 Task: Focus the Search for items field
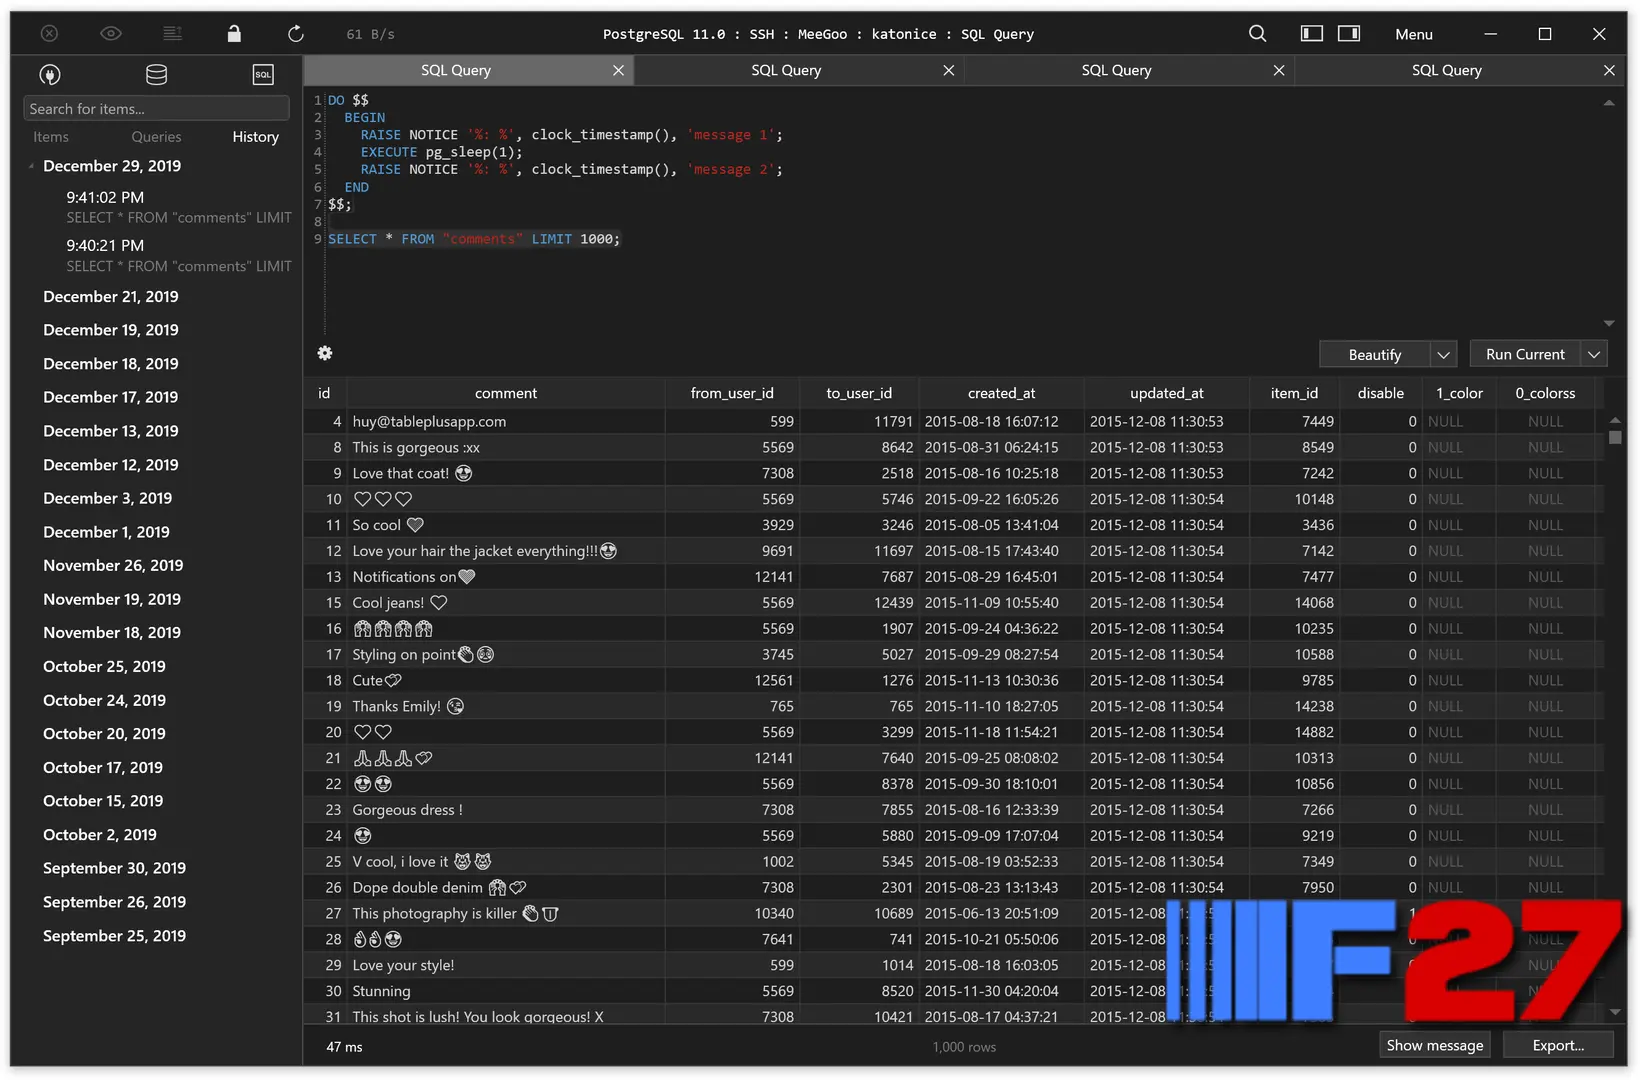156,108
